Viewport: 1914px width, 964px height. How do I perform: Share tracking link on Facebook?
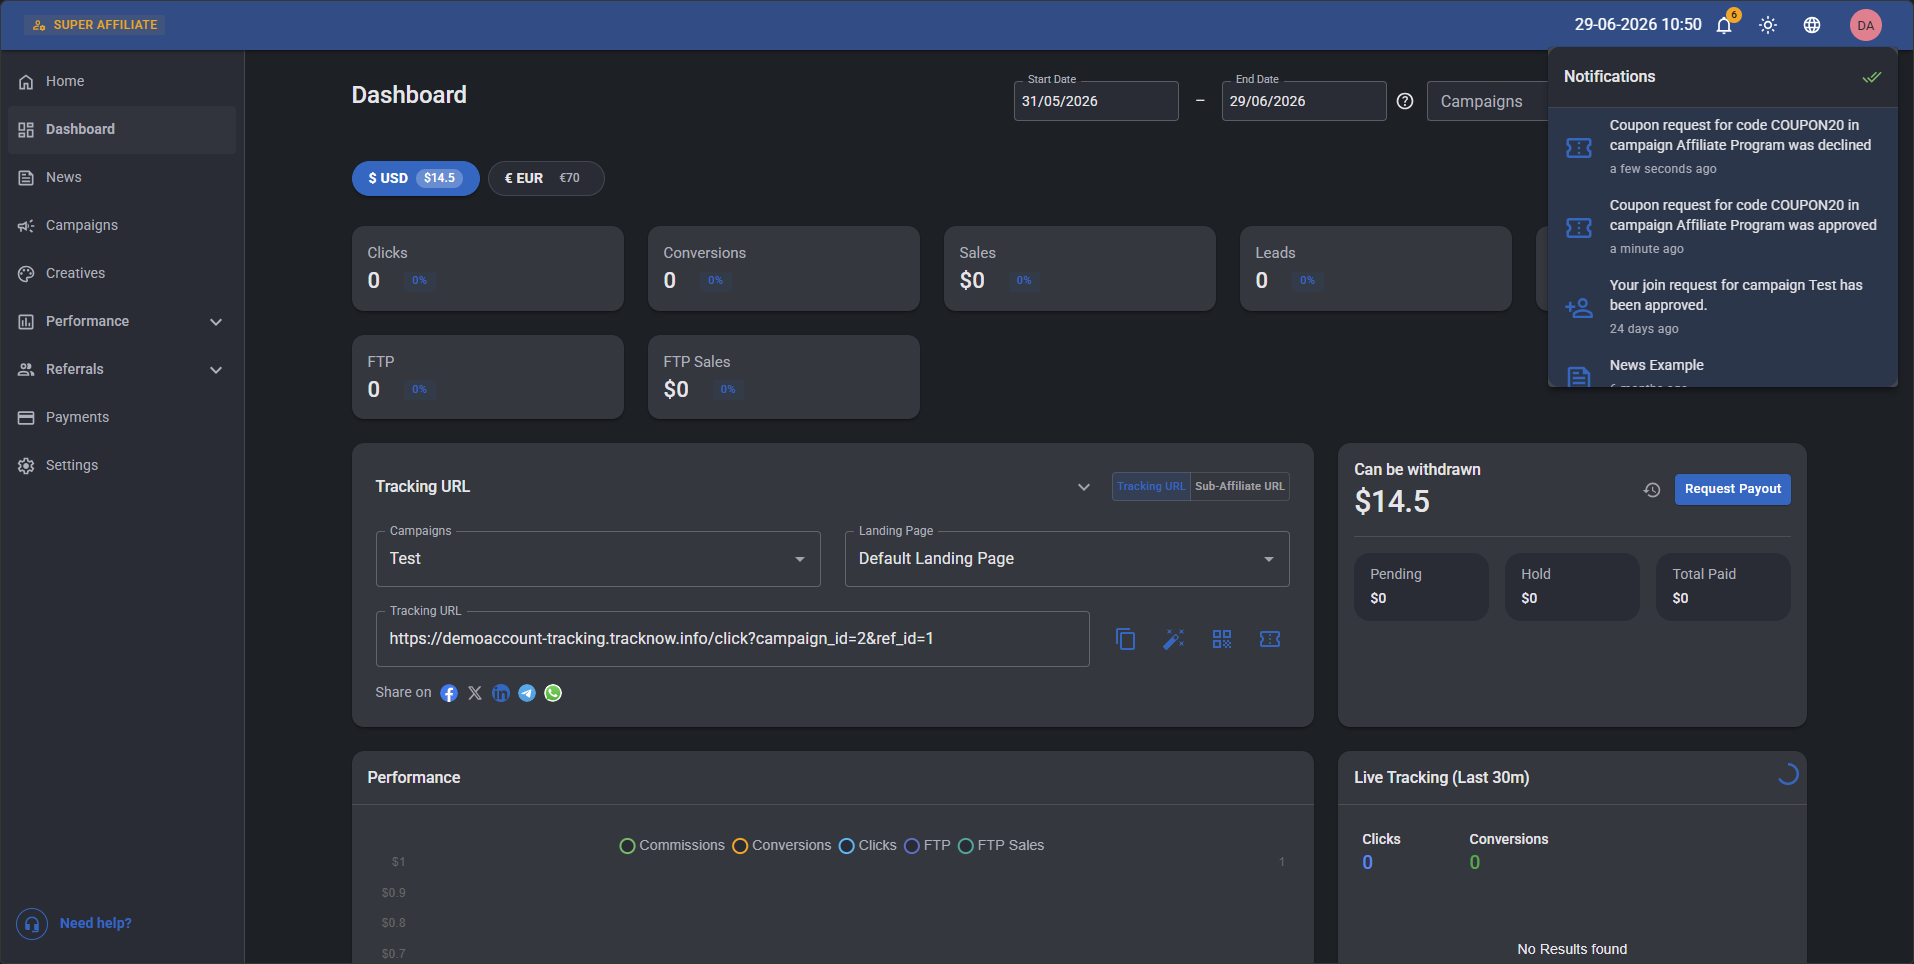[449, 693]
